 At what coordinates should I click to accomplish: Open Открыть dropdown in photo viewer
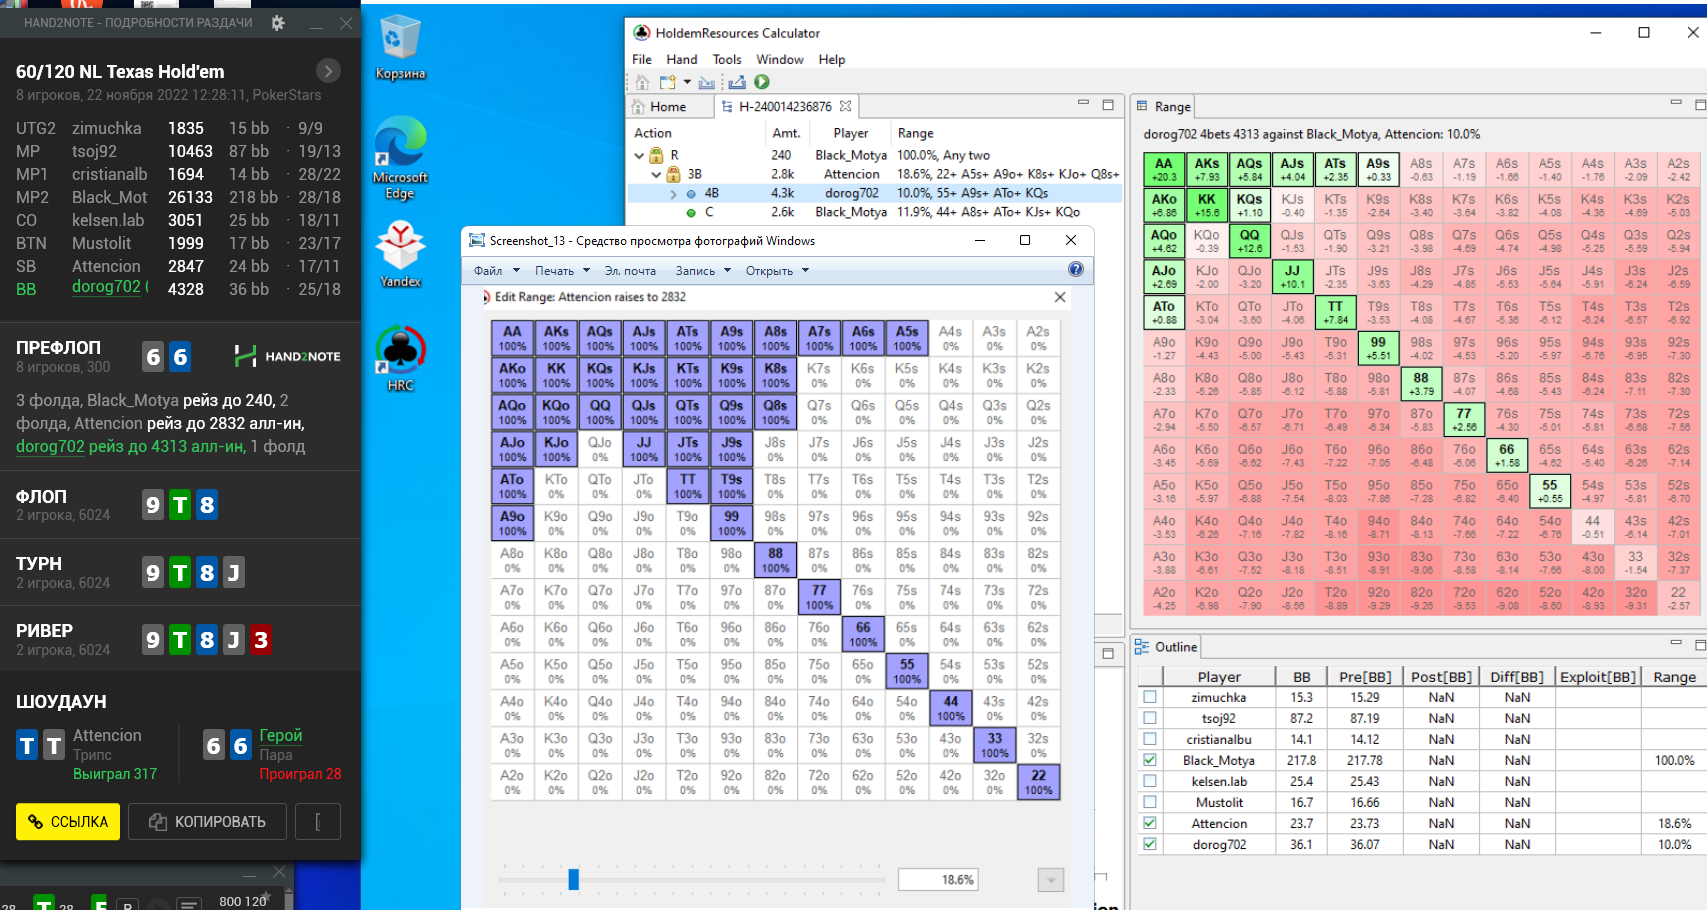click(x=777, y=270)
